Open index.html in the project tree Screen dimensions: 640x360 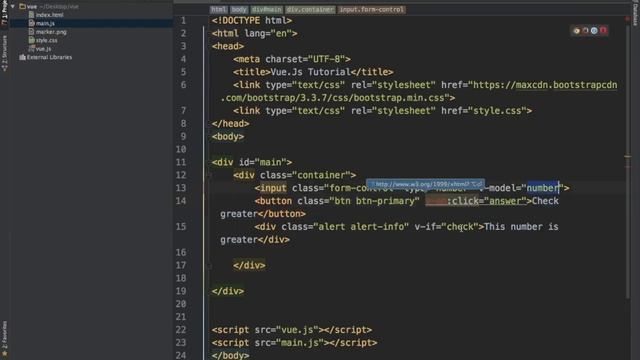click(x=49, y=15)
